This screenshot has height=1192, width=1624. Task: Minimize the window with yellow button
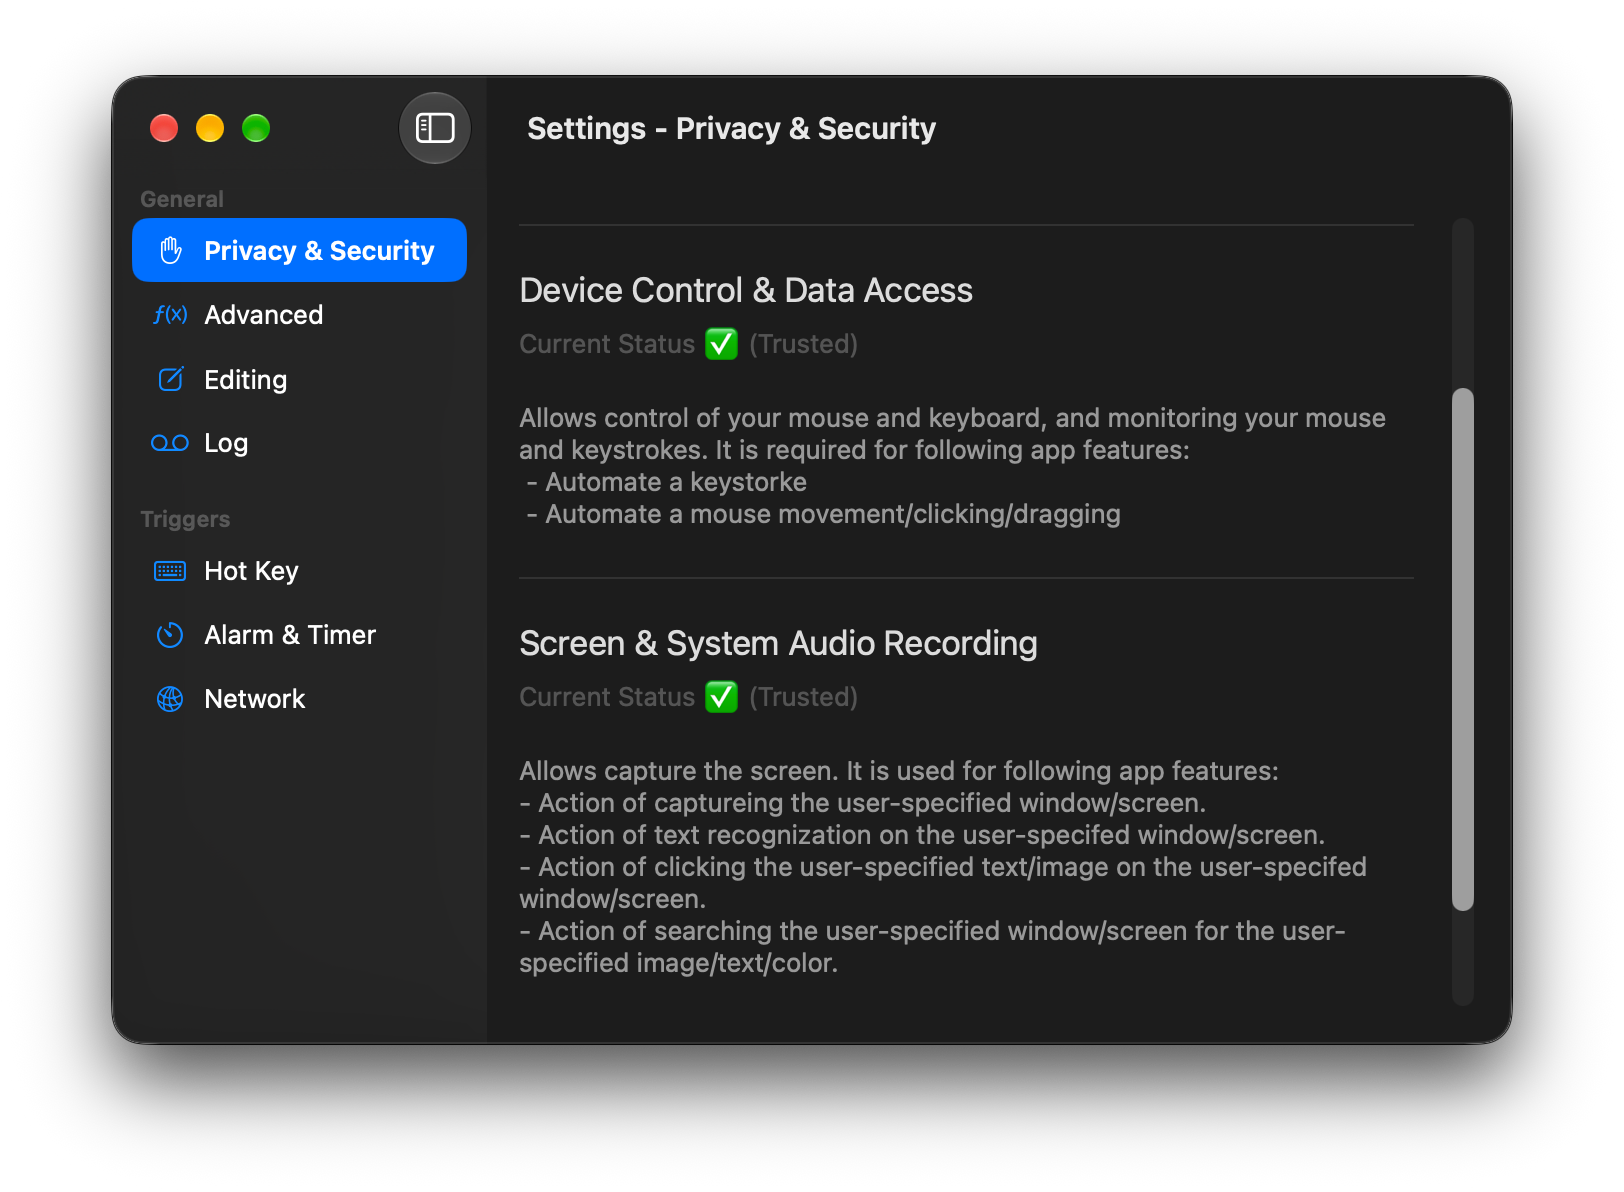click(210, 128)
